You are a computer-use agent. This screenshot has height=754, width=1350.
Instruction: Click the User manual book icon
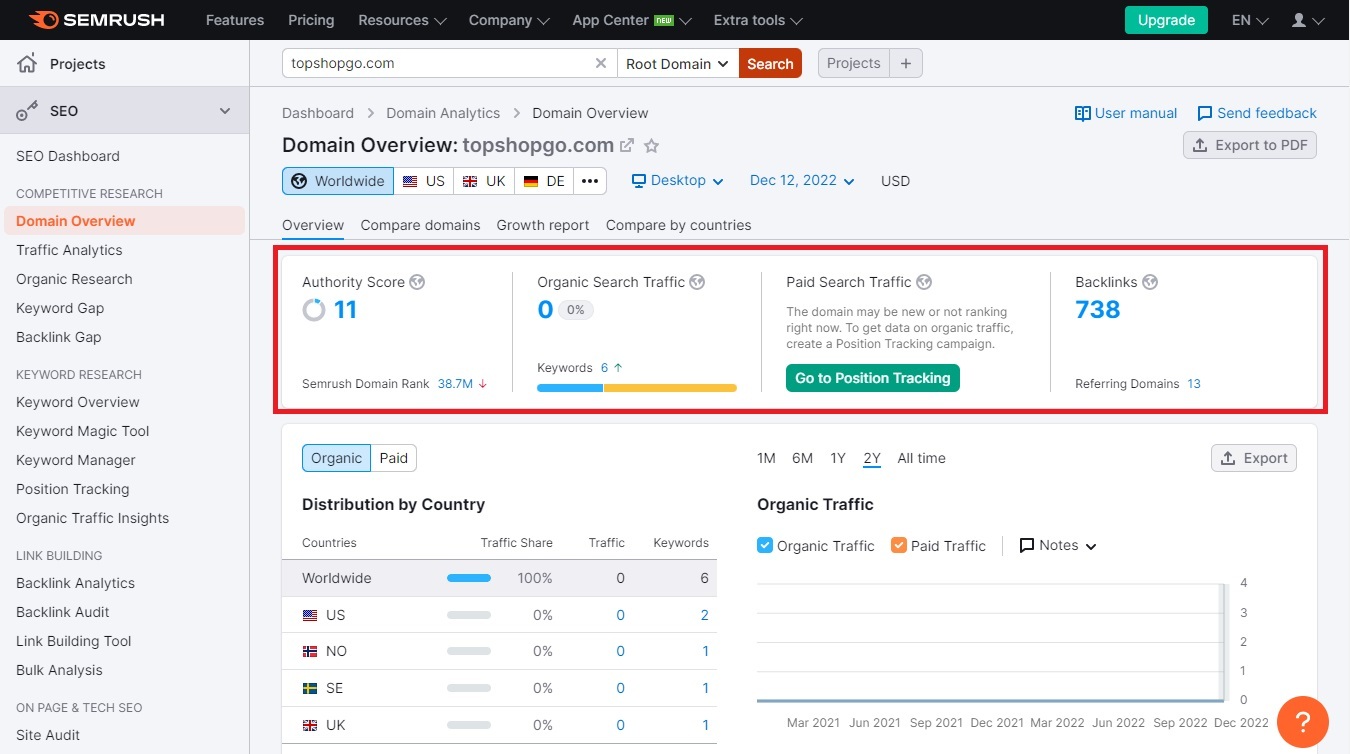click(x=1082, y=113)
